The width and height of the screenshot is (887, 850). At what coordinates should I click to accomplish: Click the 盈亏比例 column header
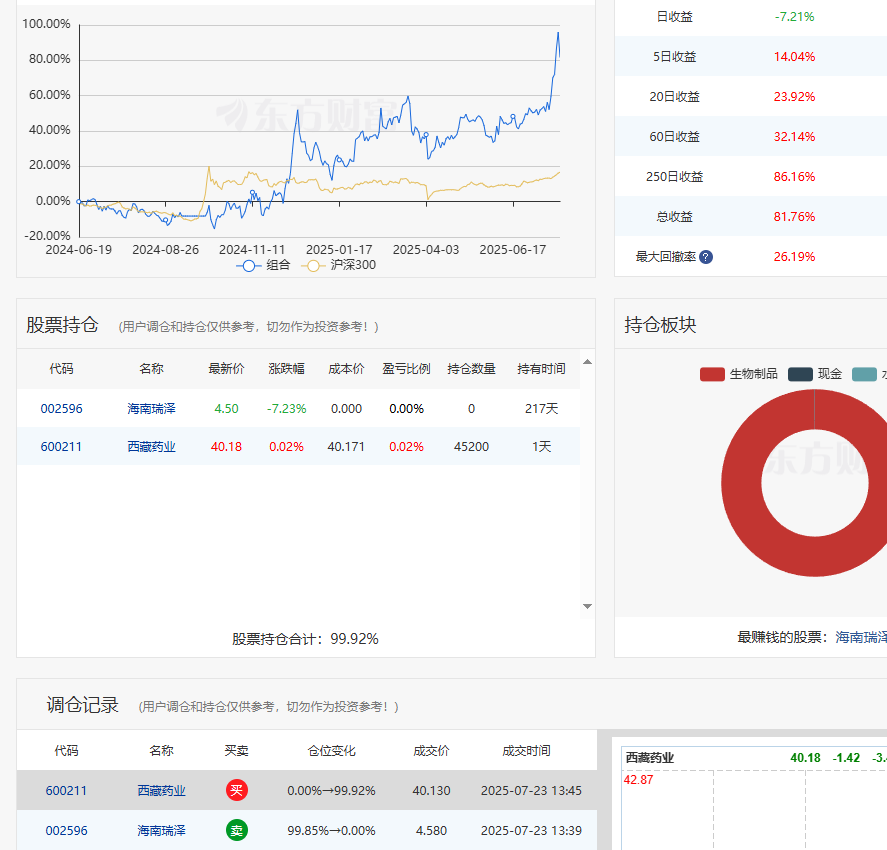tap(406, 369)
